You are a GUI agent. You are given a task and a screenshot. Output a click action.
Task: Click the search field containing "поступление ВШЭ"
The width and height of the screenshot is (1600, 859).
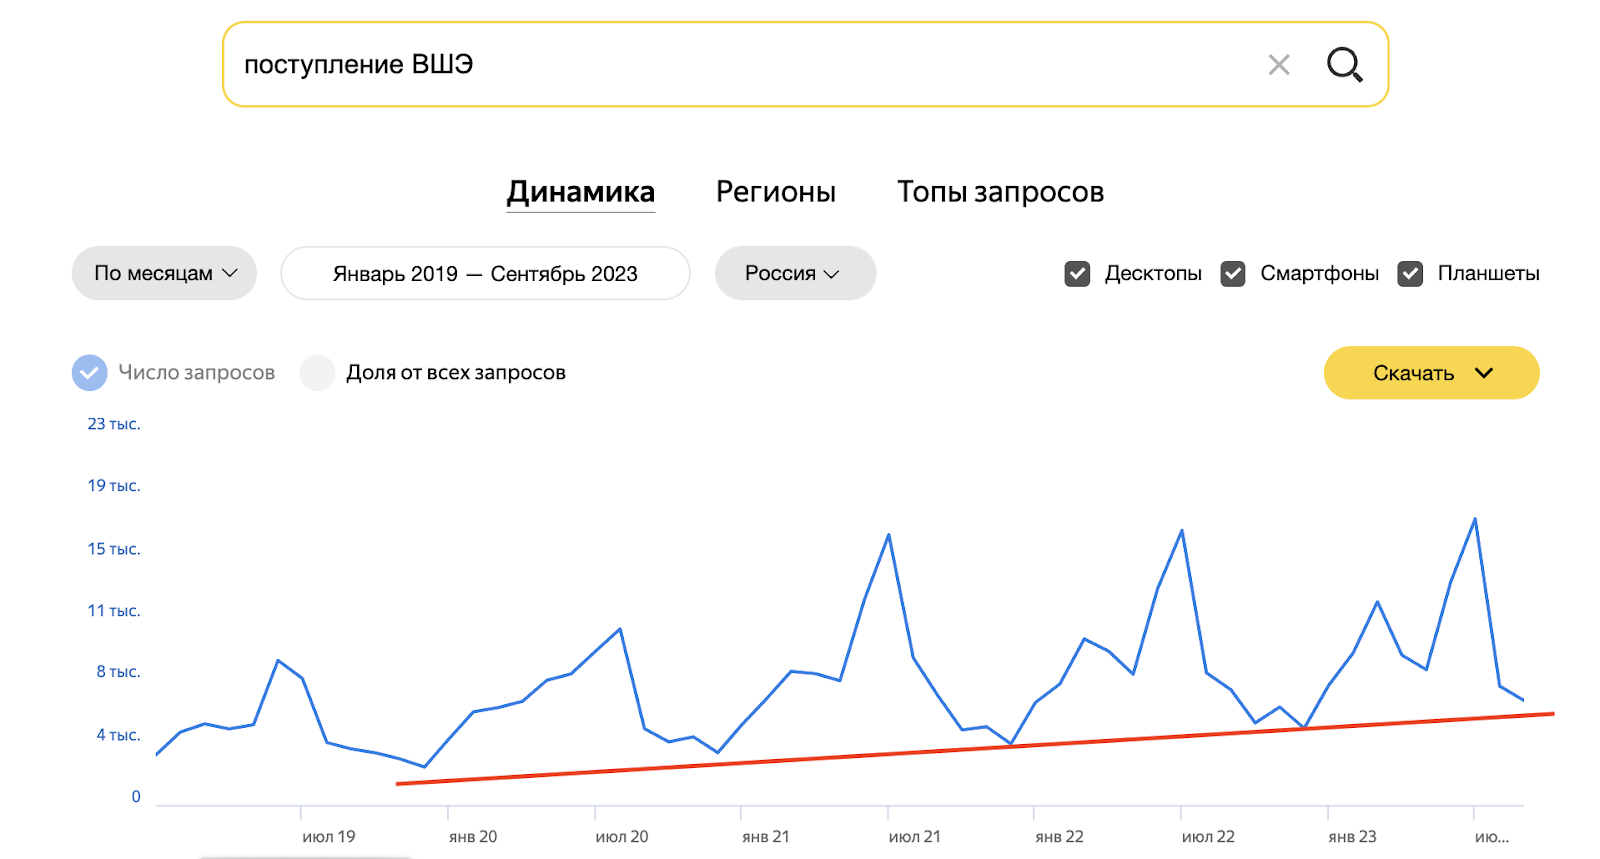point(805,64)
